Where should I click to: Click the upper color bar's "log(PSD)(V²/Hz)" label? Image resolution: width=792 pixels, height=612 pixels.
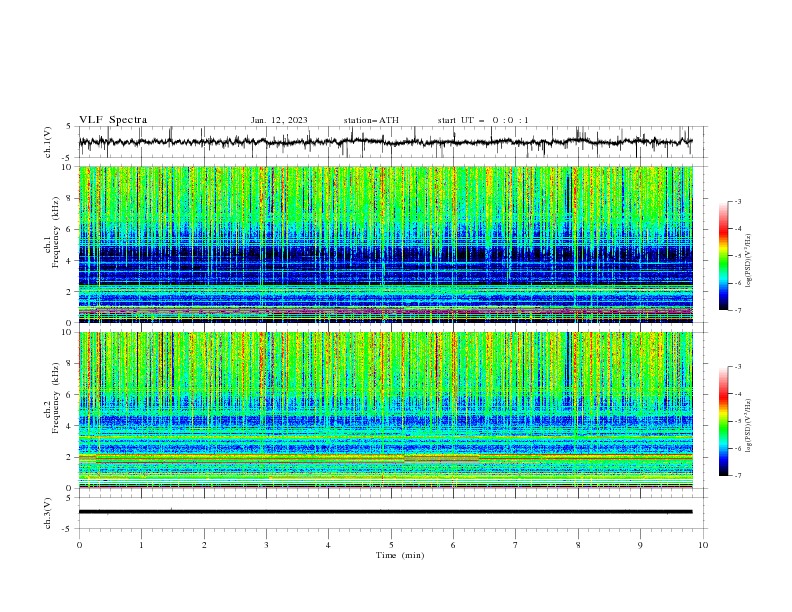click(749, 261)
